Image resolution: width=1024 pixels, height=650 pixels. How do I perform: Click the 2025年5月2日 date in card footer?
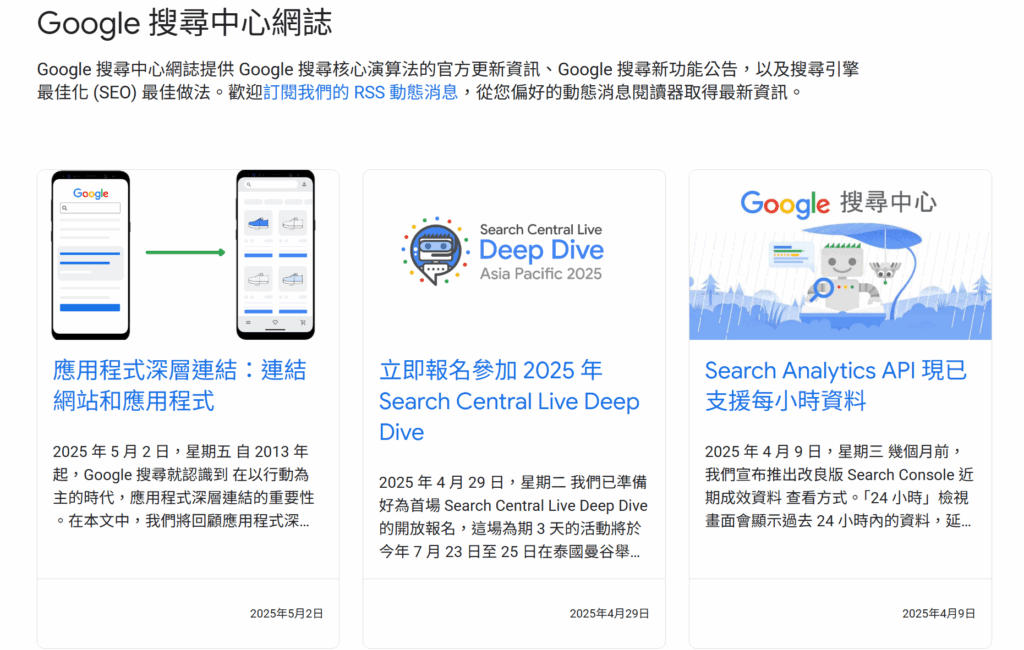[x=286, y=613]
